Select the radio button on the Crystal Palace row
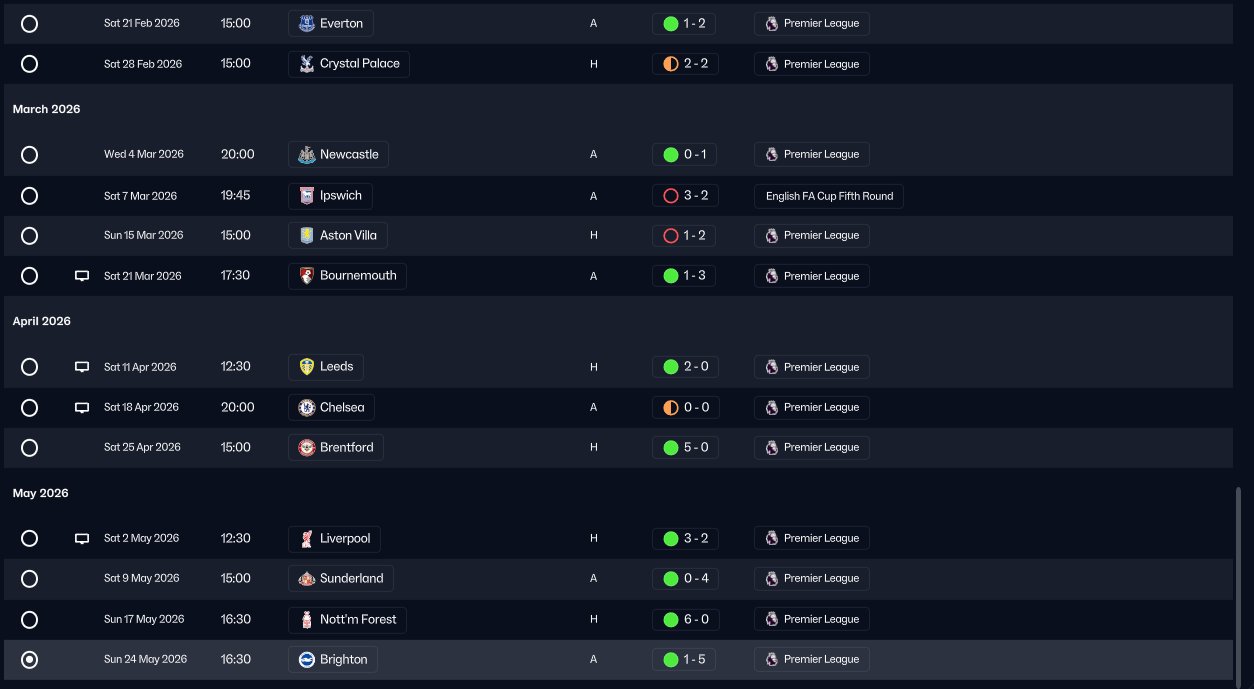 tap(29, 63)
